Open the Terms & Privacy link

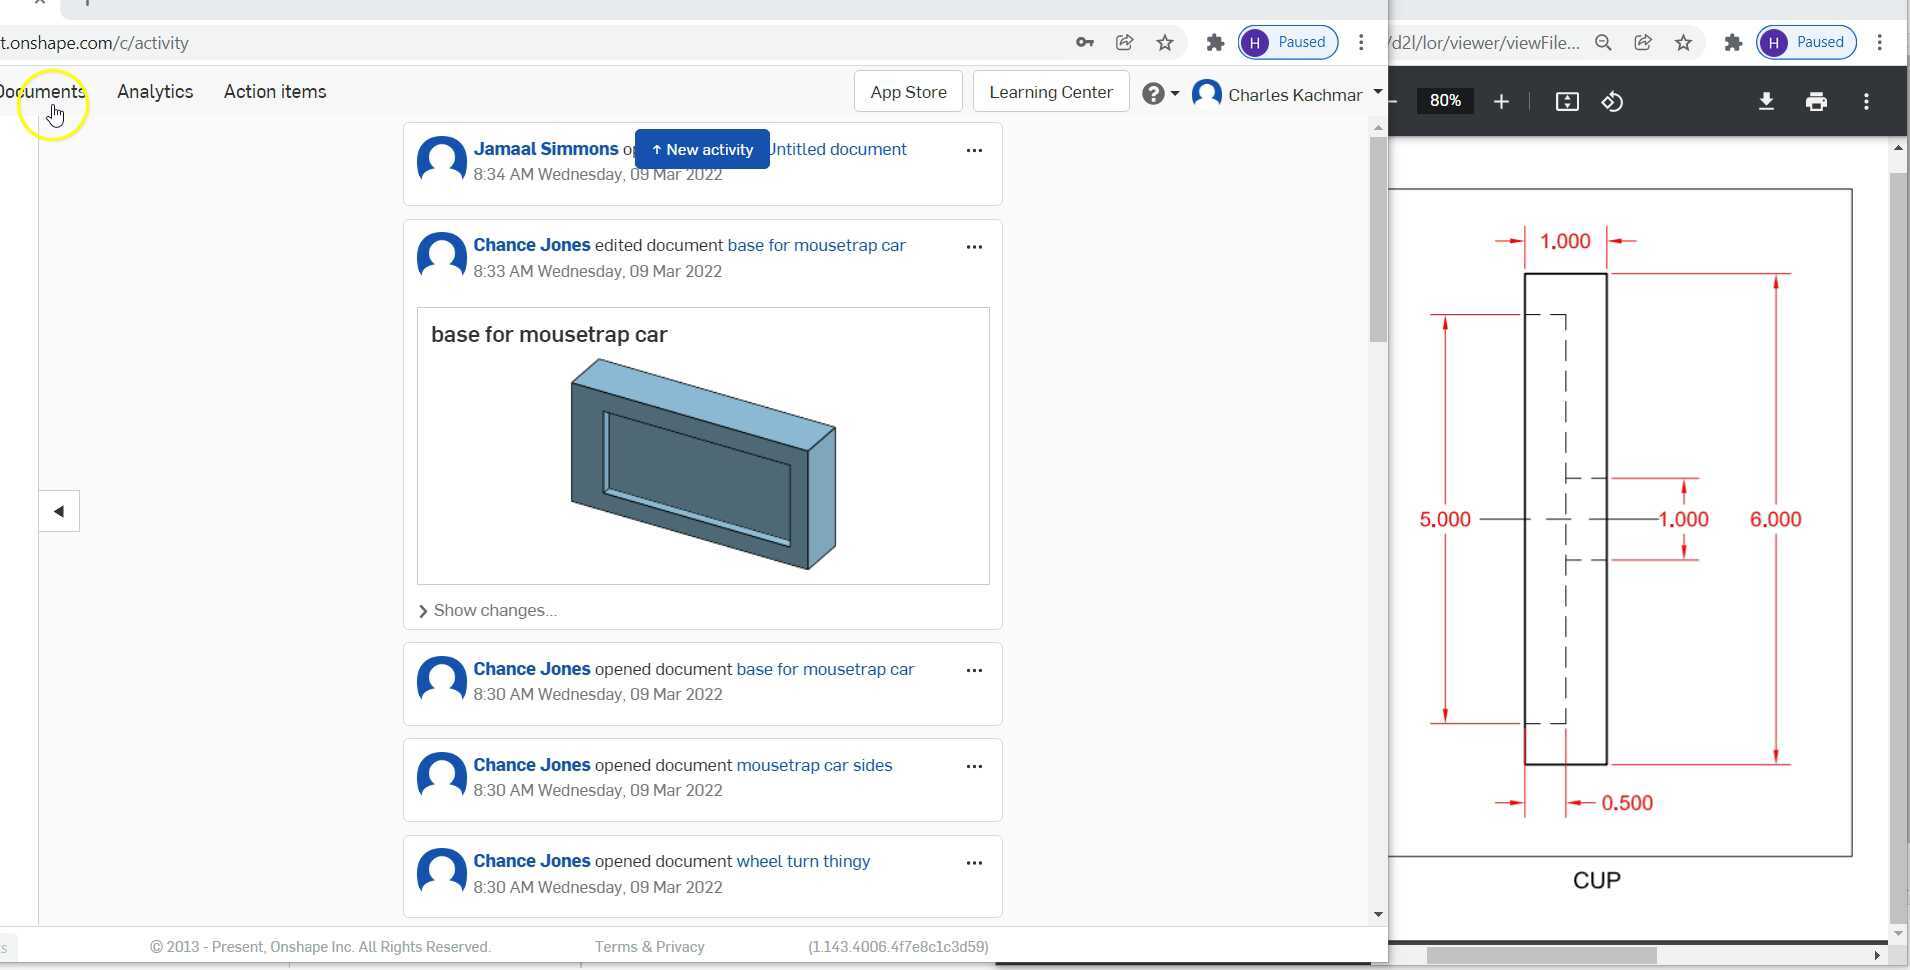649,946
